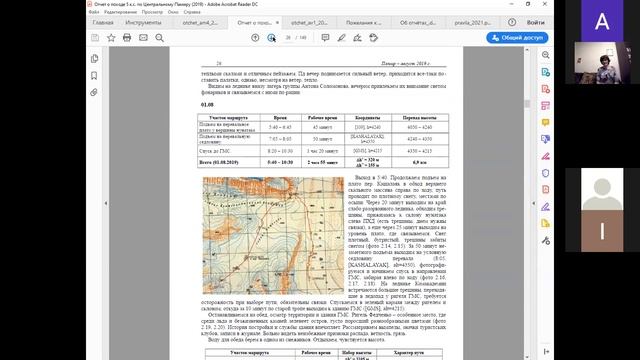Open the combine/send files tool in right pane
Screen dimensions: 640x360
point(546,139)
